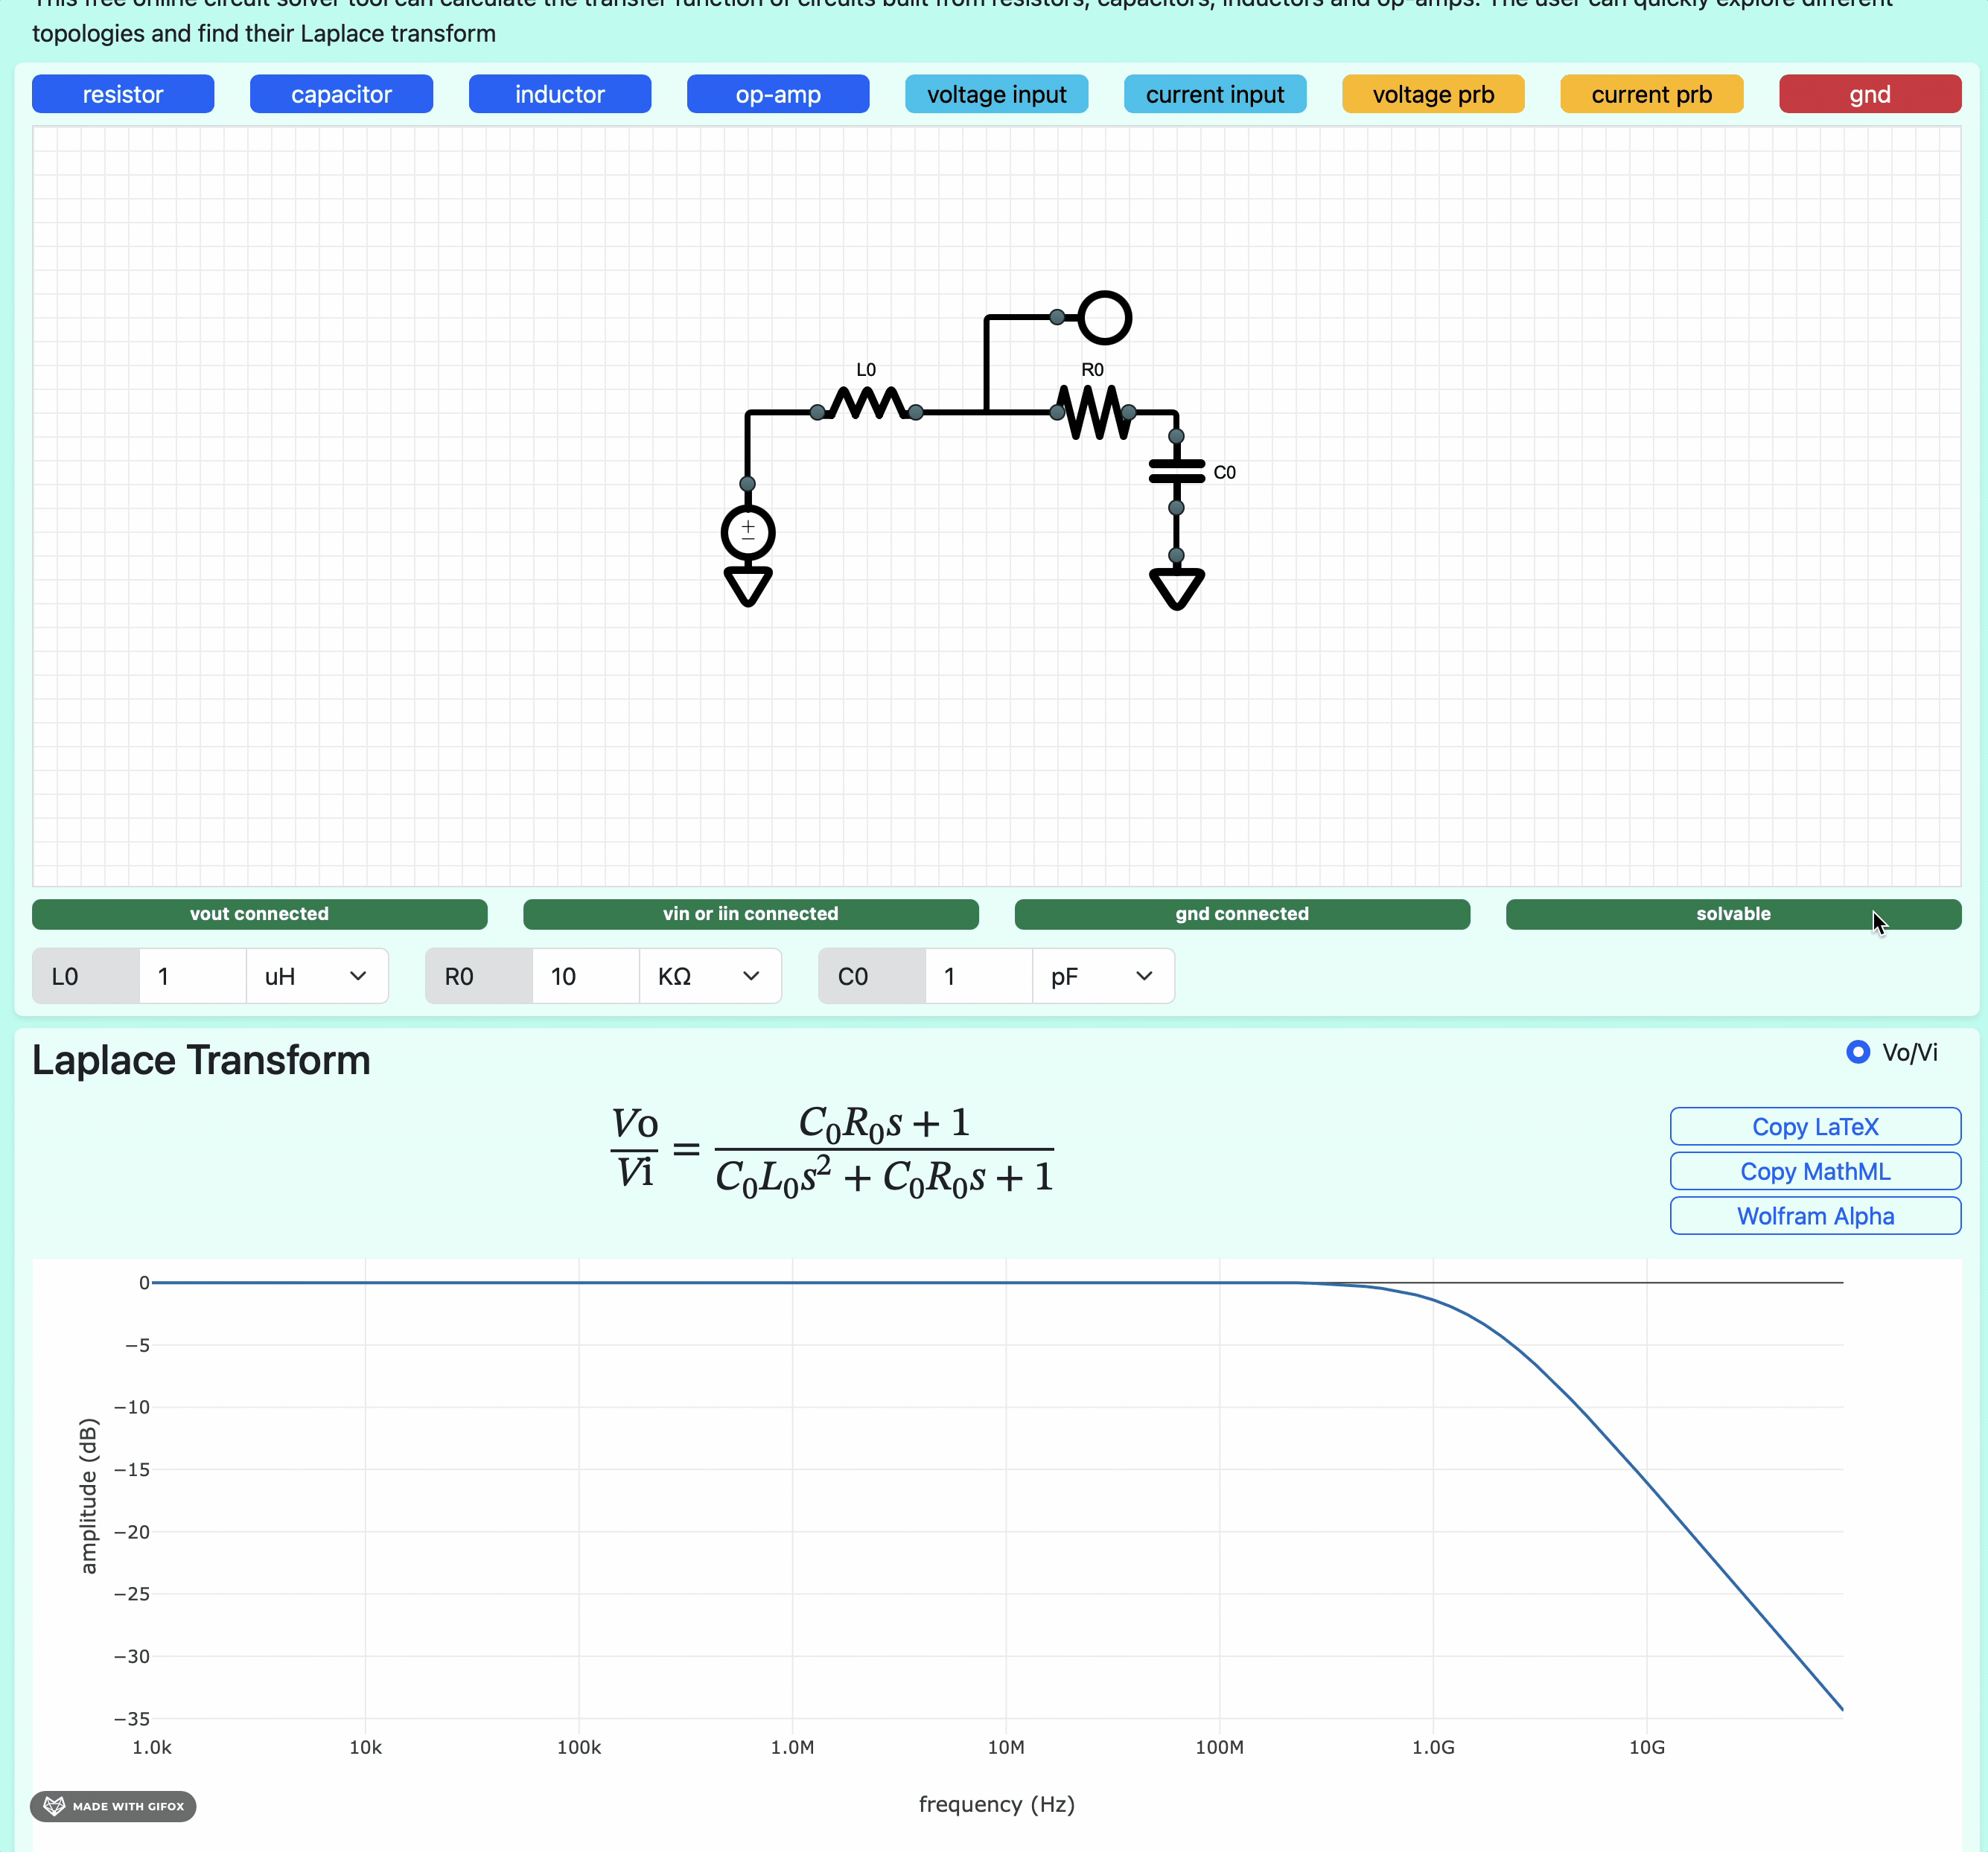The image size is (1988, 1852).
Task: Select the L0 inductor symbol
Action: click(866, 406)
